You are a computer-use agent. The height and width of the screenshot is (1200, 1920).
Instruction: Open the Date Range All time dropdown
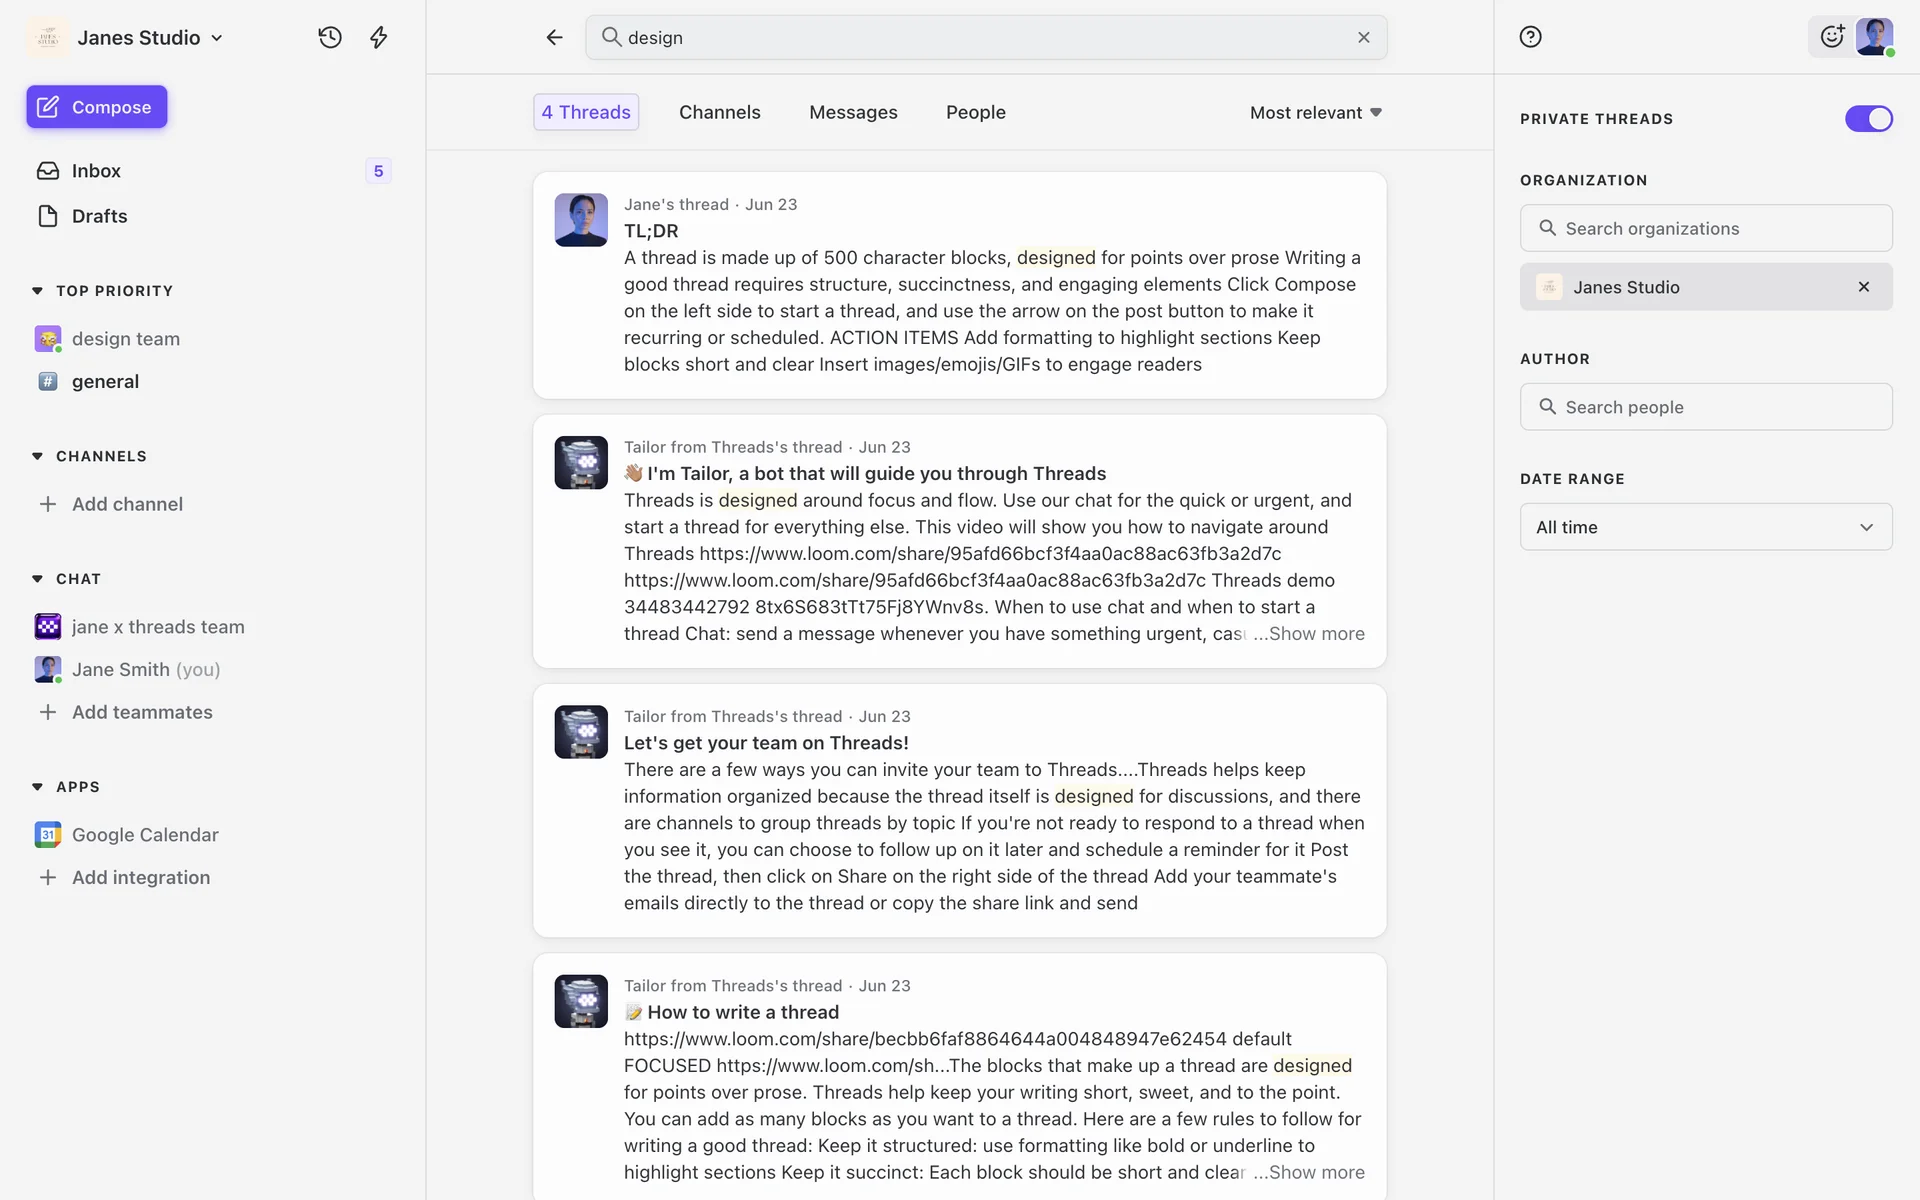coord(1705,527)
